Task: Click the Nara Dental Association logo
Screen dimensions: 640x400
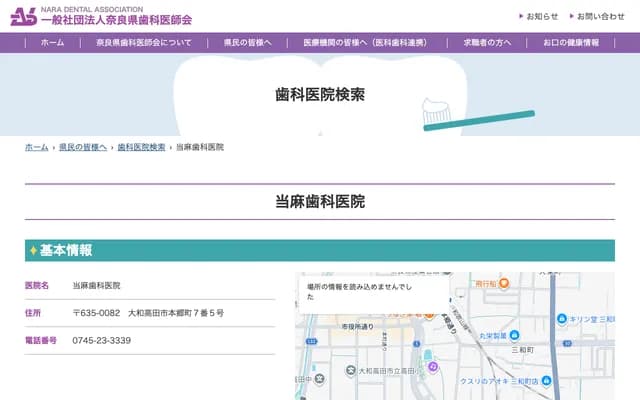Action: 100,16
